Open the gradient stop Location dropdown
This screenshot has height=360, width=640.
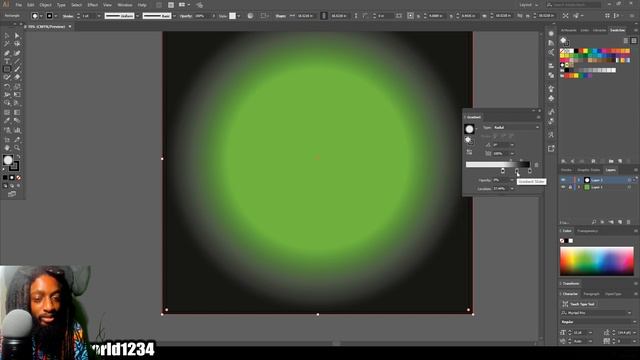click(512, 189)
